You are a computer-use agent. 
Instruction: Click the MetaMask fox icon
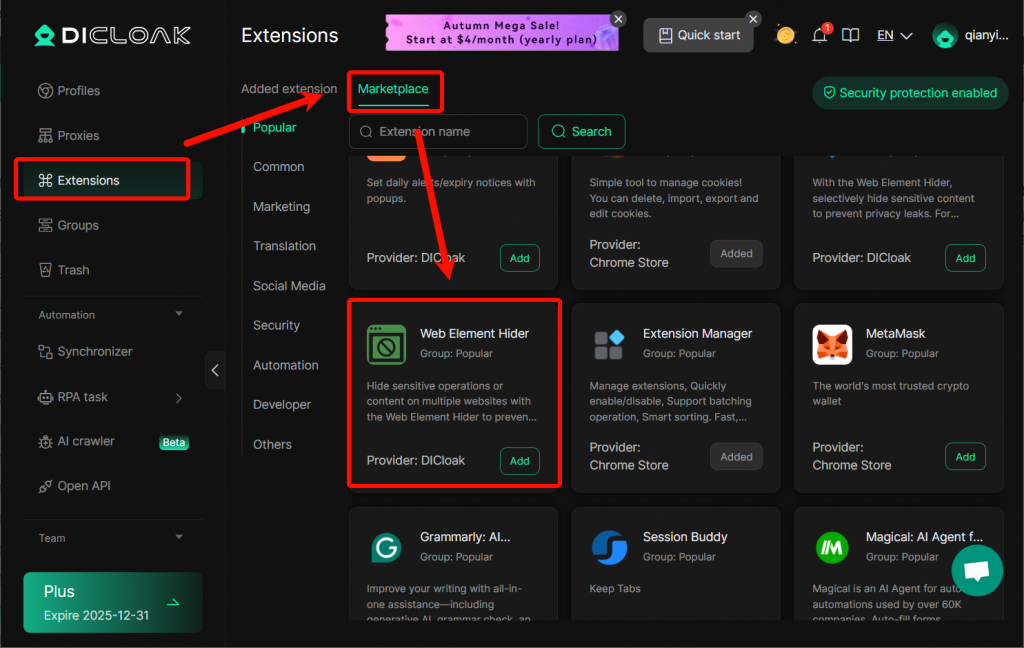coord(832,344)
